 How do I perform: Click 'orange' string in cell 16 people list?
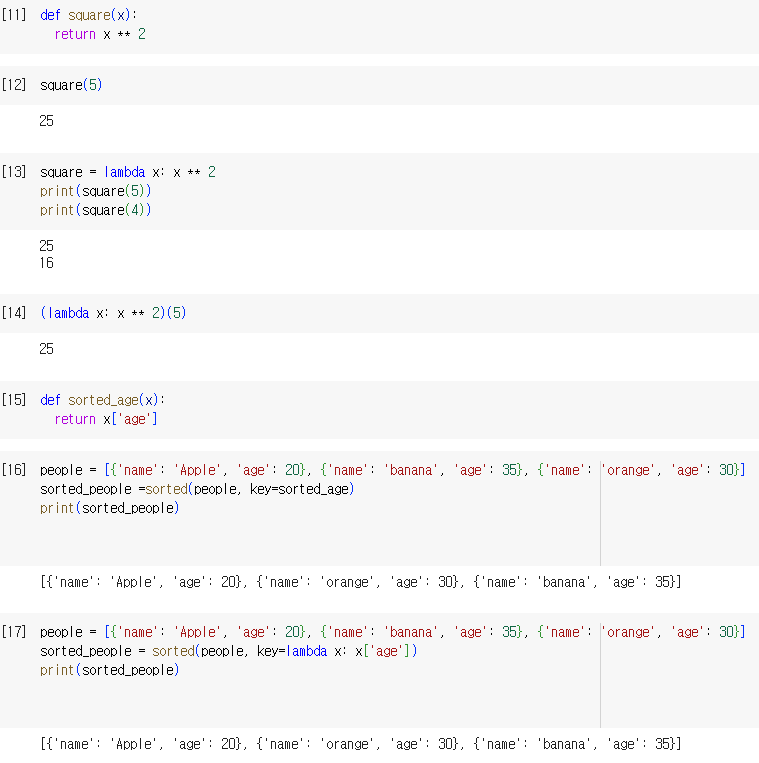tap(629, 470)
